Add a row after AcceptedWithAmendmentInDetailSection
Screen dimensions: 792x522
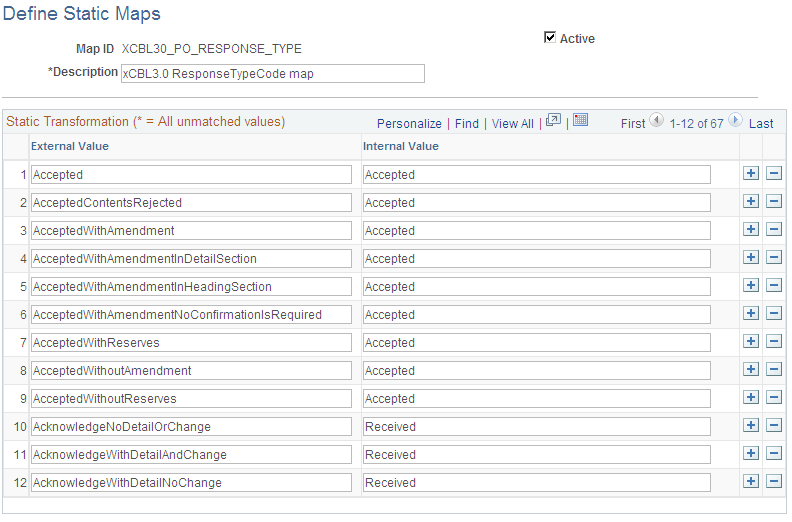(751, 257)
